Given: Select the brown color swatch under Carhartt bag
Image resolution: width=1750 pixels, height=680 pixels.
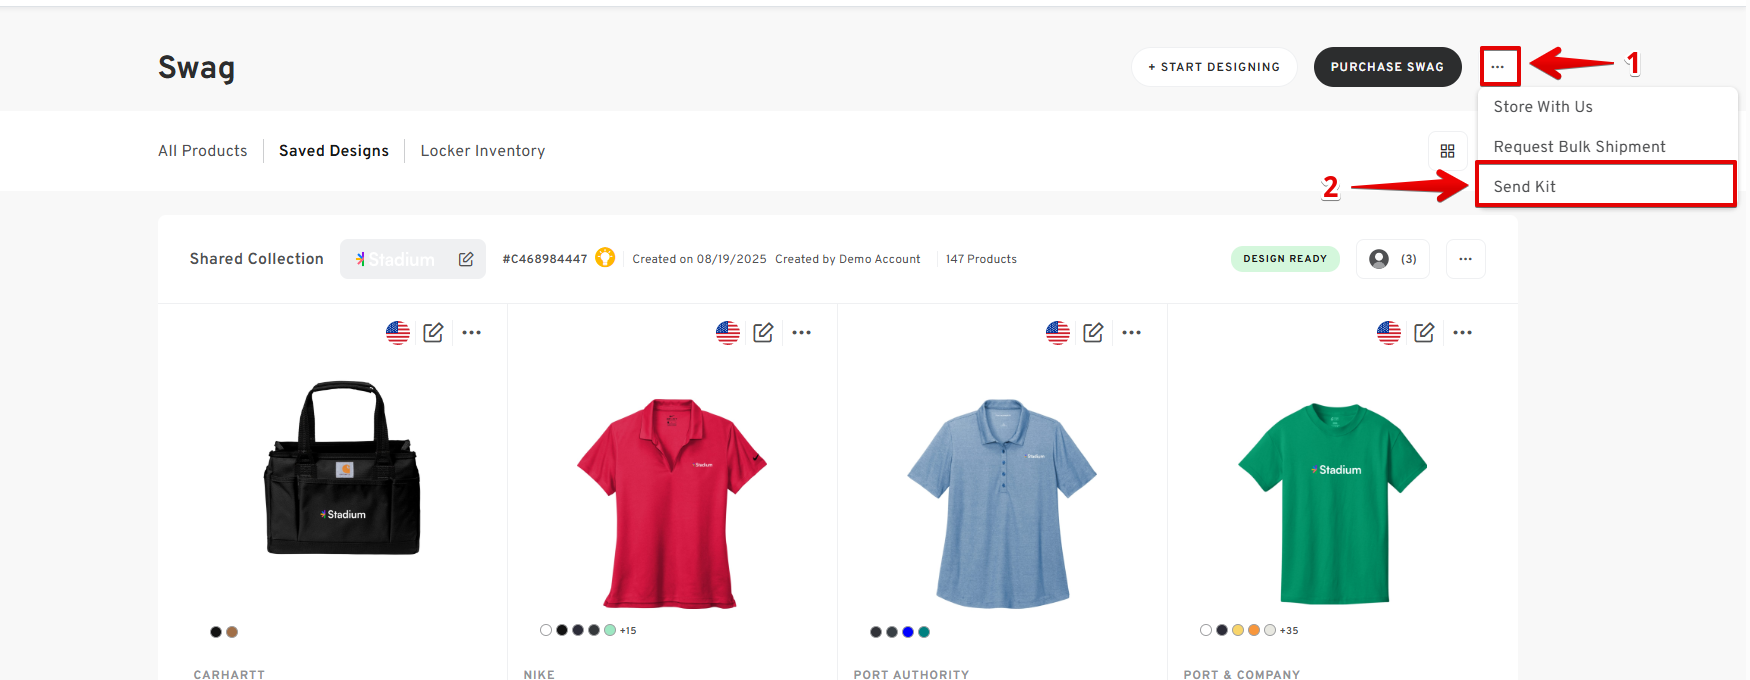Looking at the screenshot, I should point(232,632).
